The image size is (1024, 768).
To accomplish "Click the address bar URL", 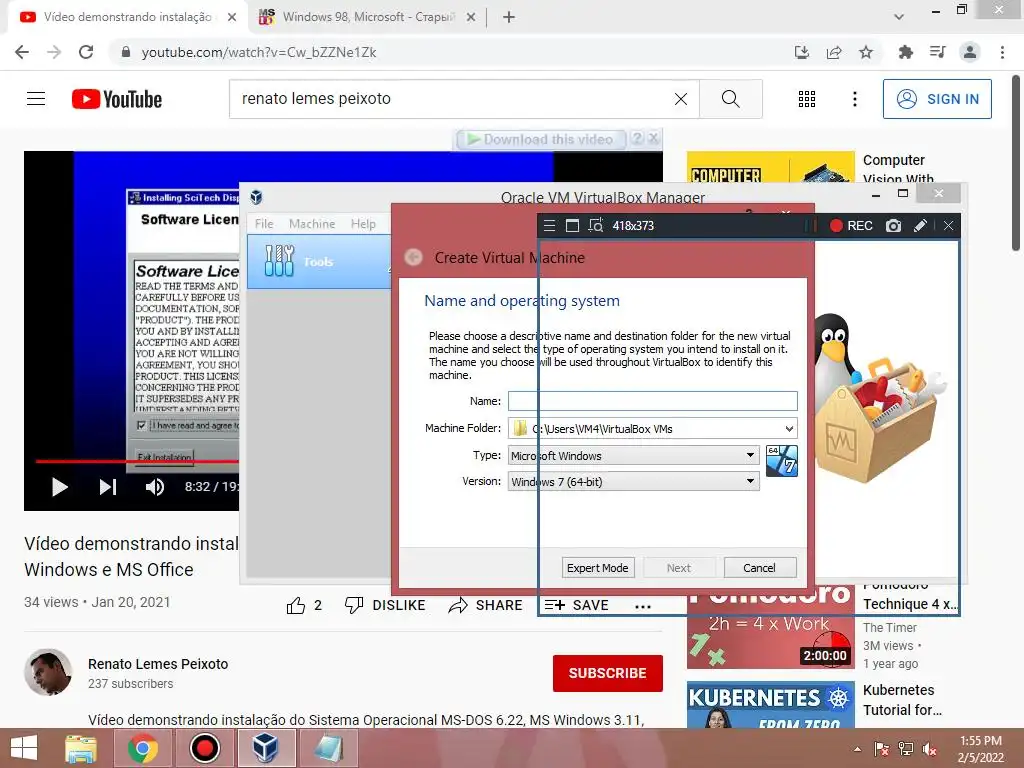I will [259, 52].
